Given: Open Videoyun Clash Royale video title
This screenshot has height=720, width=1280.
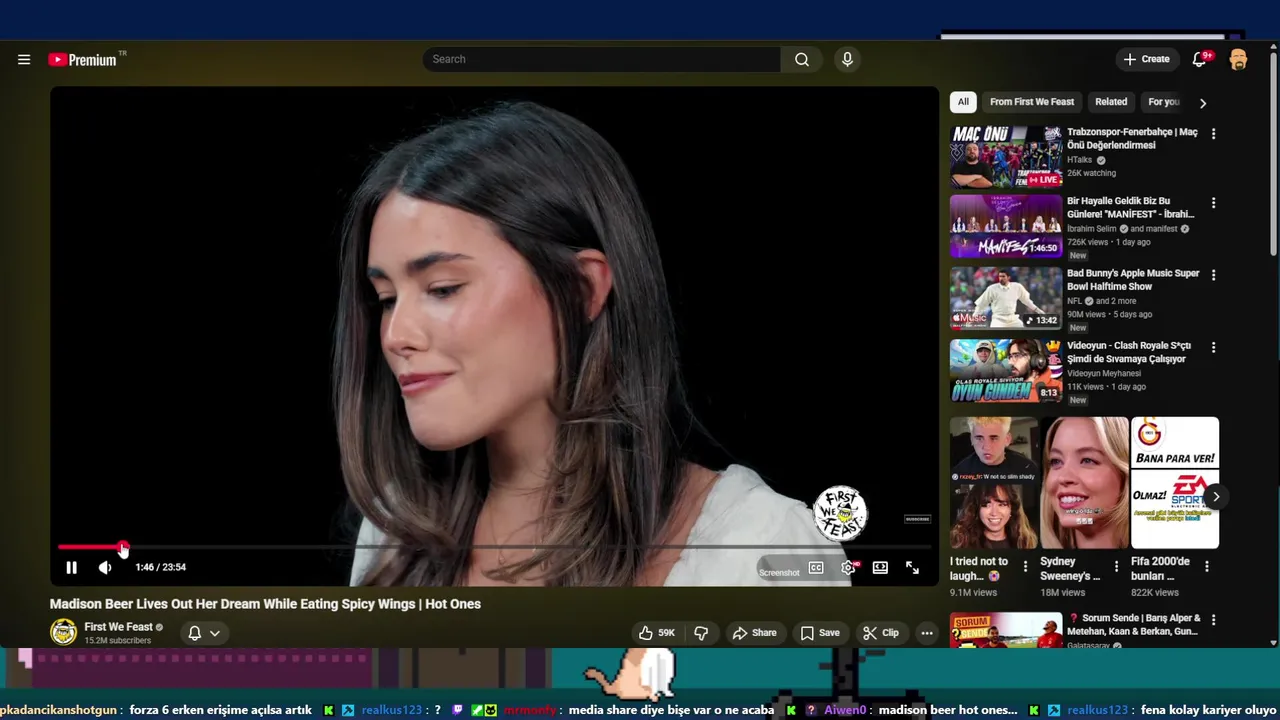Looking at the screenshot, I should tap(1129, 352).
